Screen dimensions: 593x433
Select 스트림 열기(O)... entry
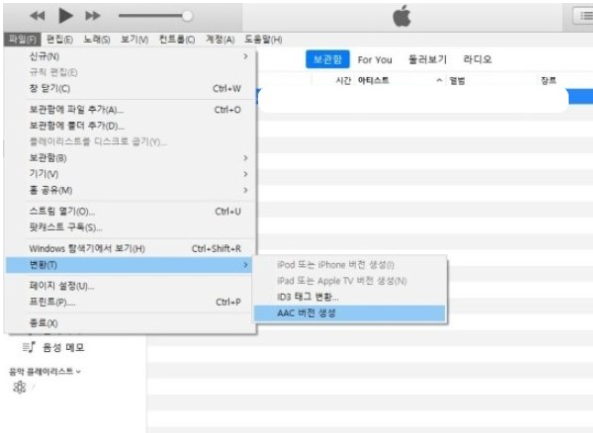tap(130, 211)
